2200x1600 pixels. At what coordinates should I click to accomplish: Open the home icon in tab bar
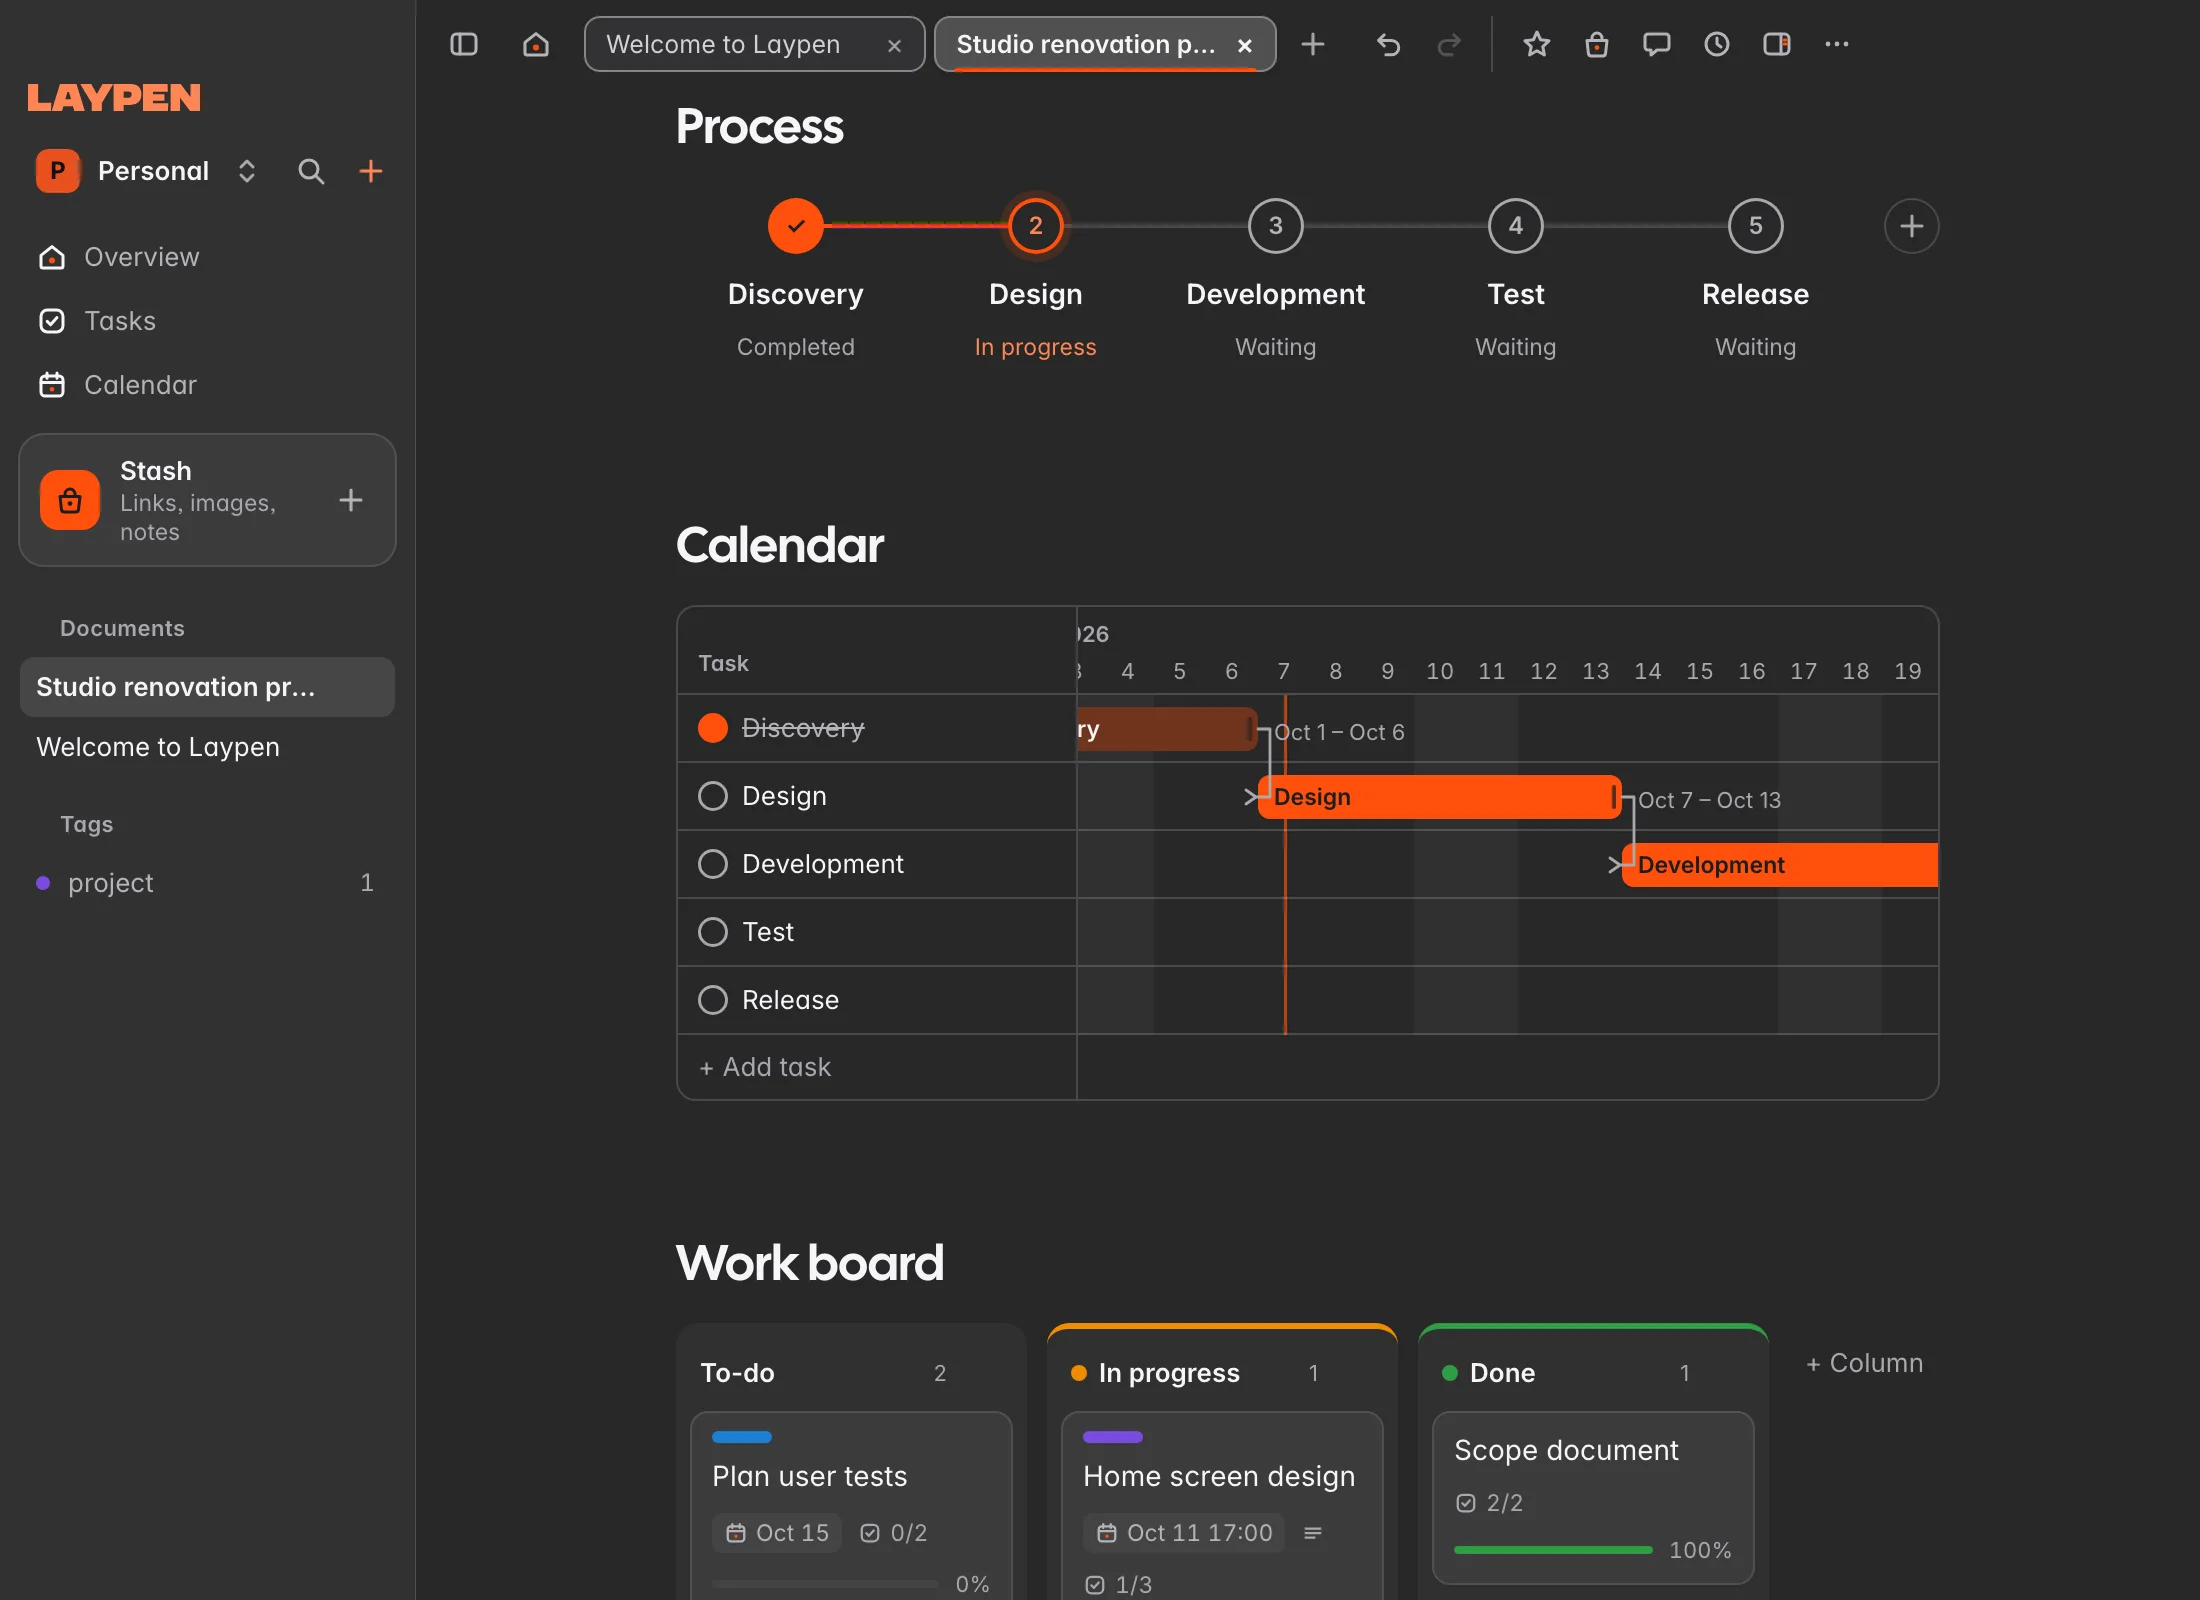point(536,44)
